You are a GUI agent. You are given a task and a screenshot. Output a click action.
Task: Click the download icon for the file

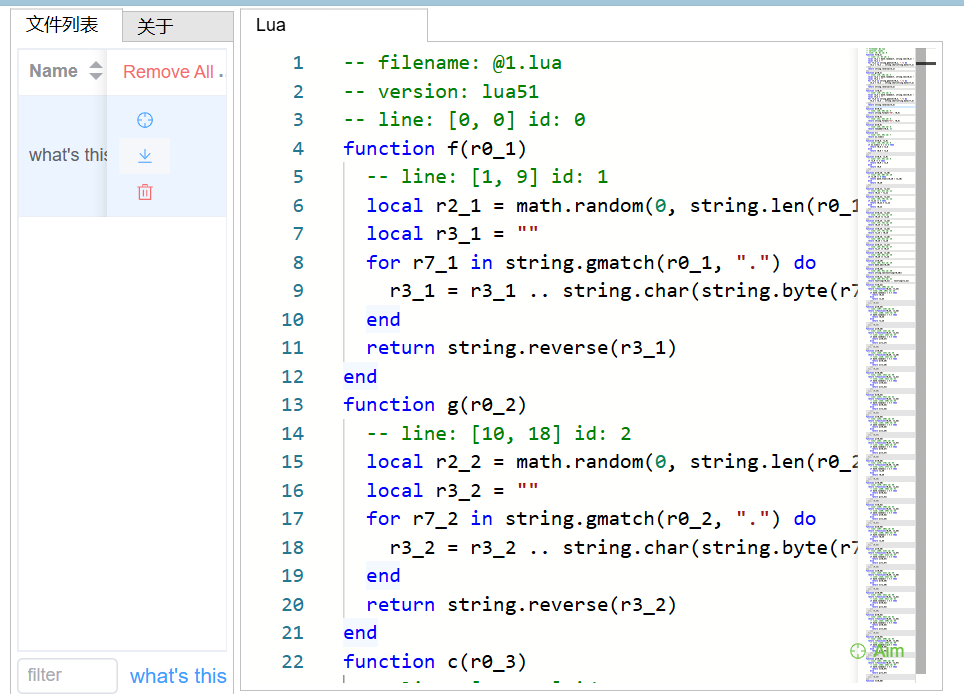(144, 156)
